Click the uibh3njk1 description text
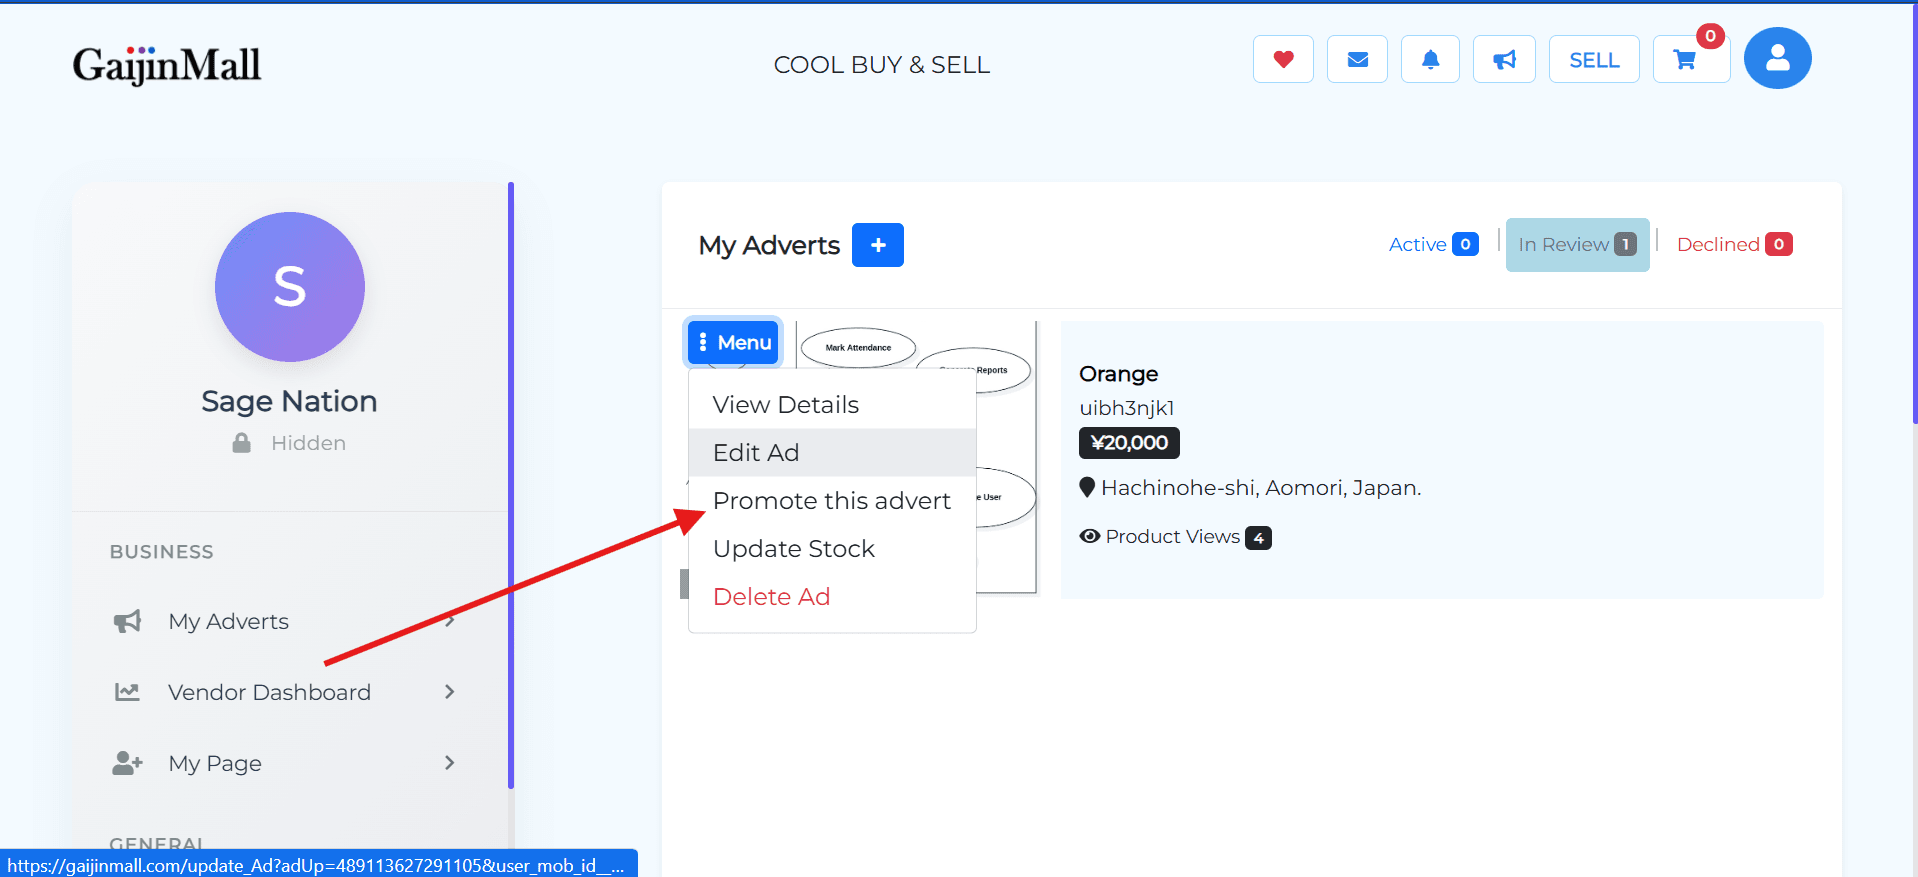Screen dimensions: 1918x877 pyautogui.click(x=1127, y=408)
